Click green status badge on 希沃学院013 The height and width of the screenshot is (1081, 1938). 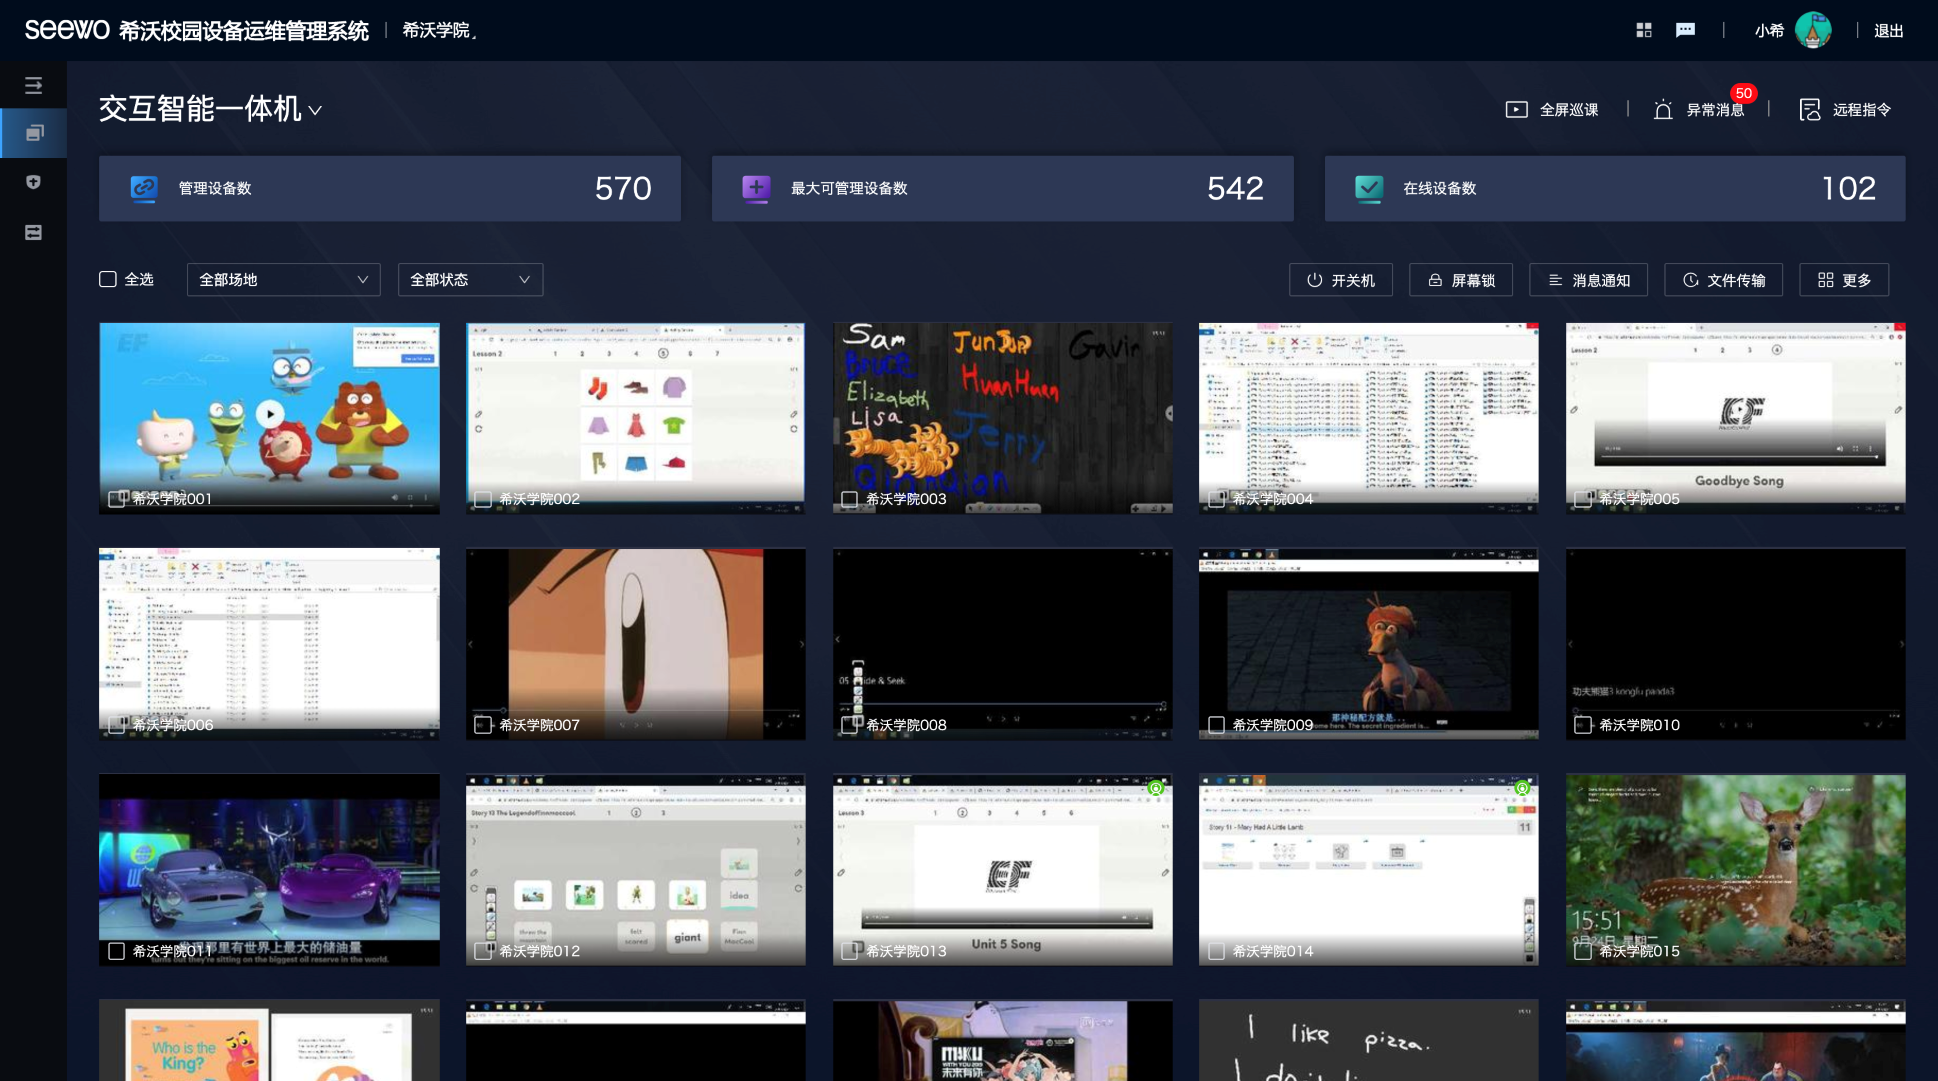1156,788
